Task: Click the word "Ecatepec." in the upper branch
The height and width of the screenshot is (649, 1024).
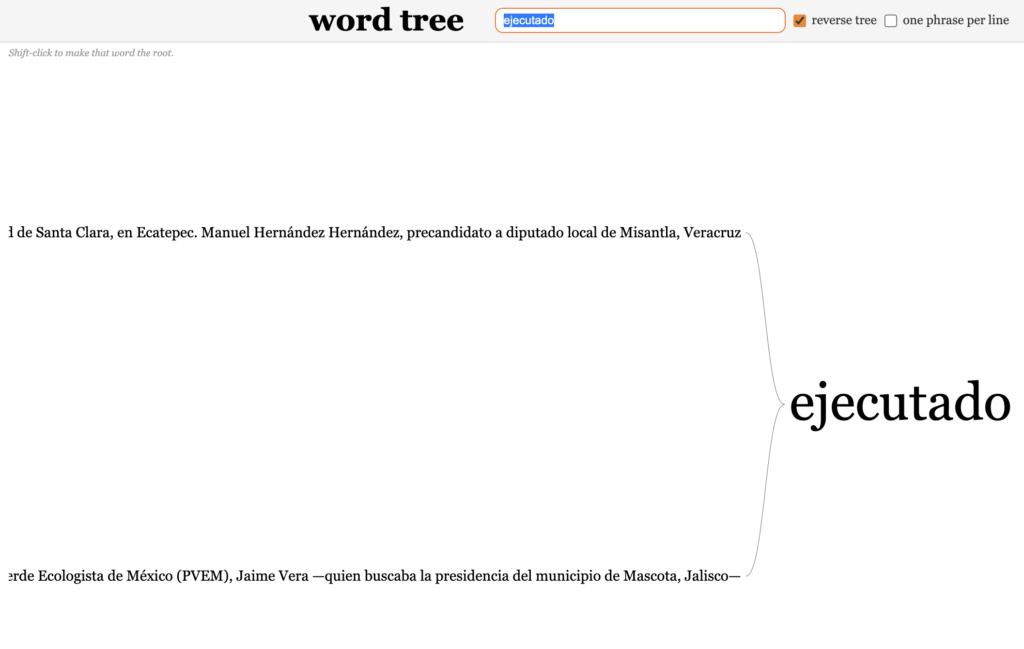Action: (167, 233)
